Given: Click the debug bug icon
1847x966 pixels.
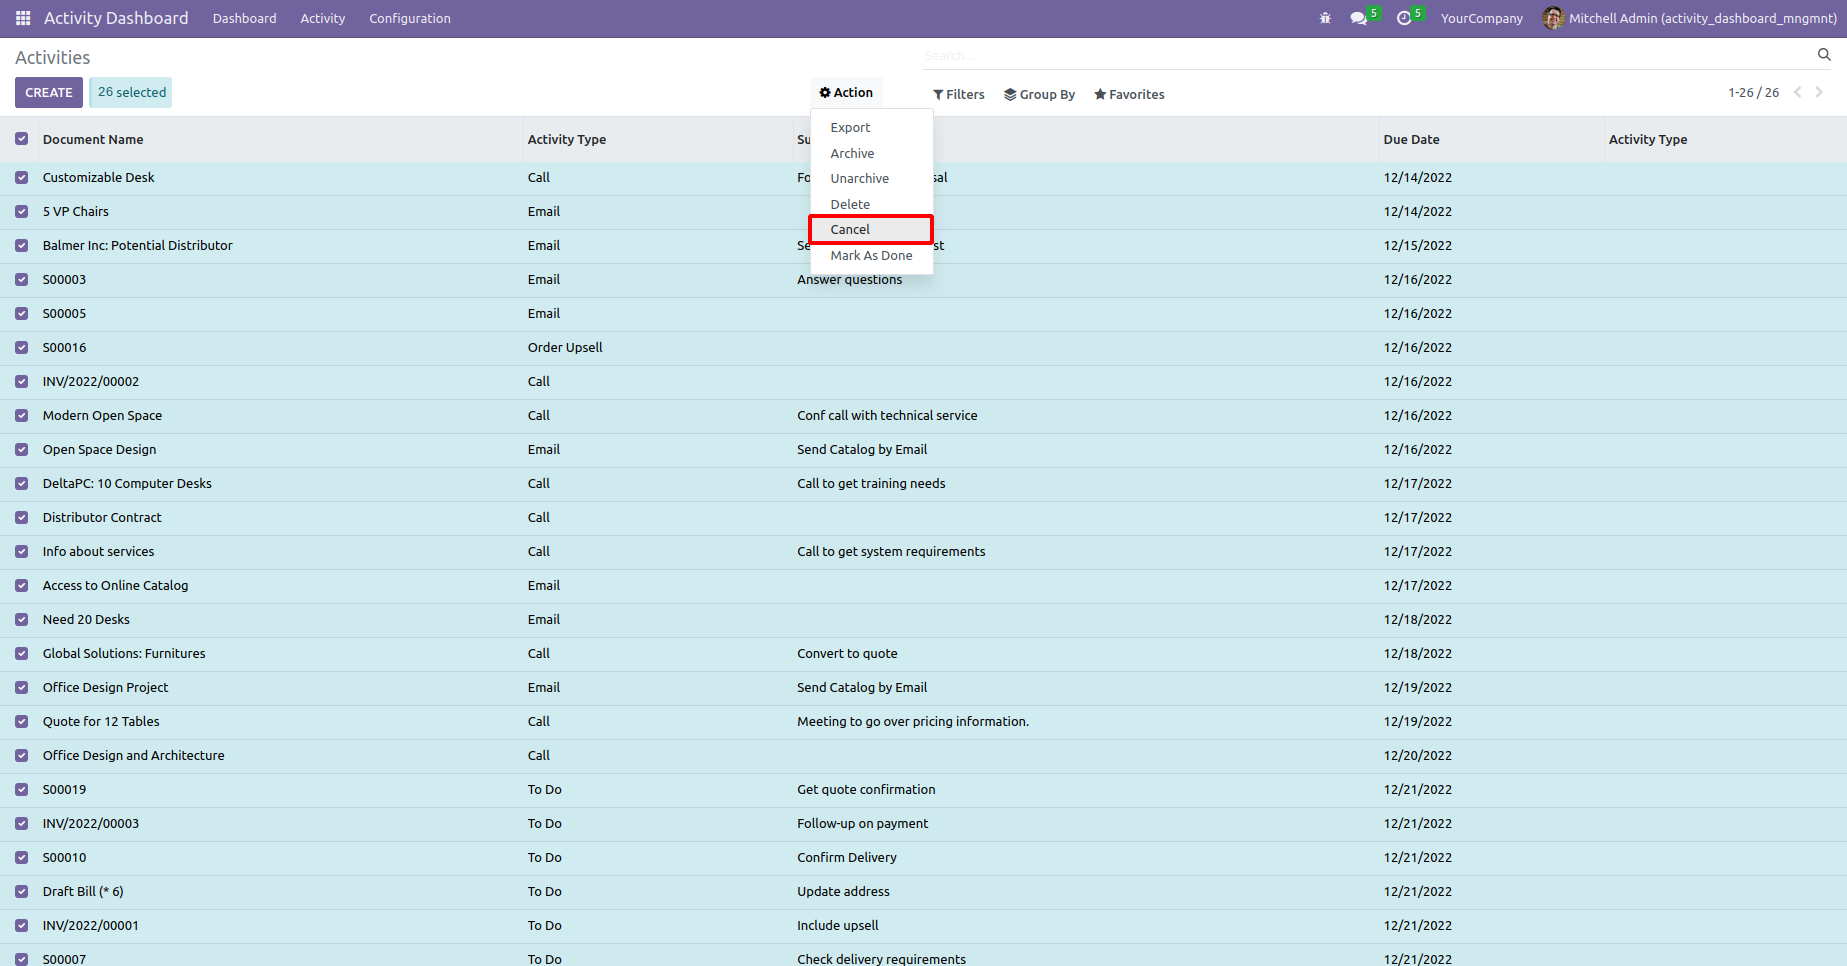Looking at the screenshot, I should click(x=1325, y=18).
